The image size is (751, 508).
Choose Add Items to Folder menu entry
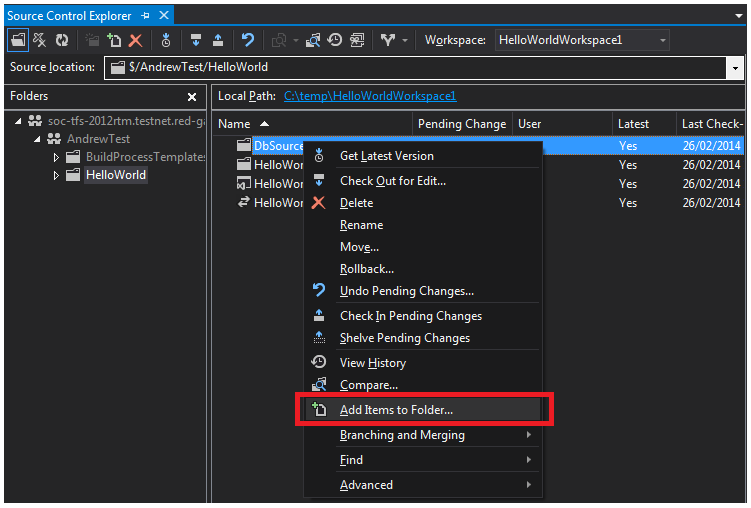coord(396,410)
